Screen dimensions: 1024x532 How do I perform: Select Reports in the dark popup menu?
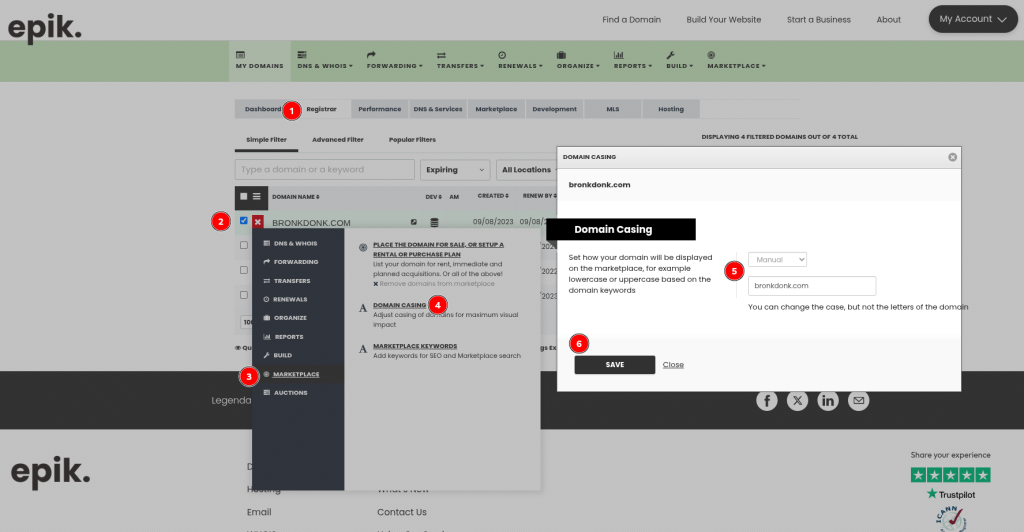289,337
